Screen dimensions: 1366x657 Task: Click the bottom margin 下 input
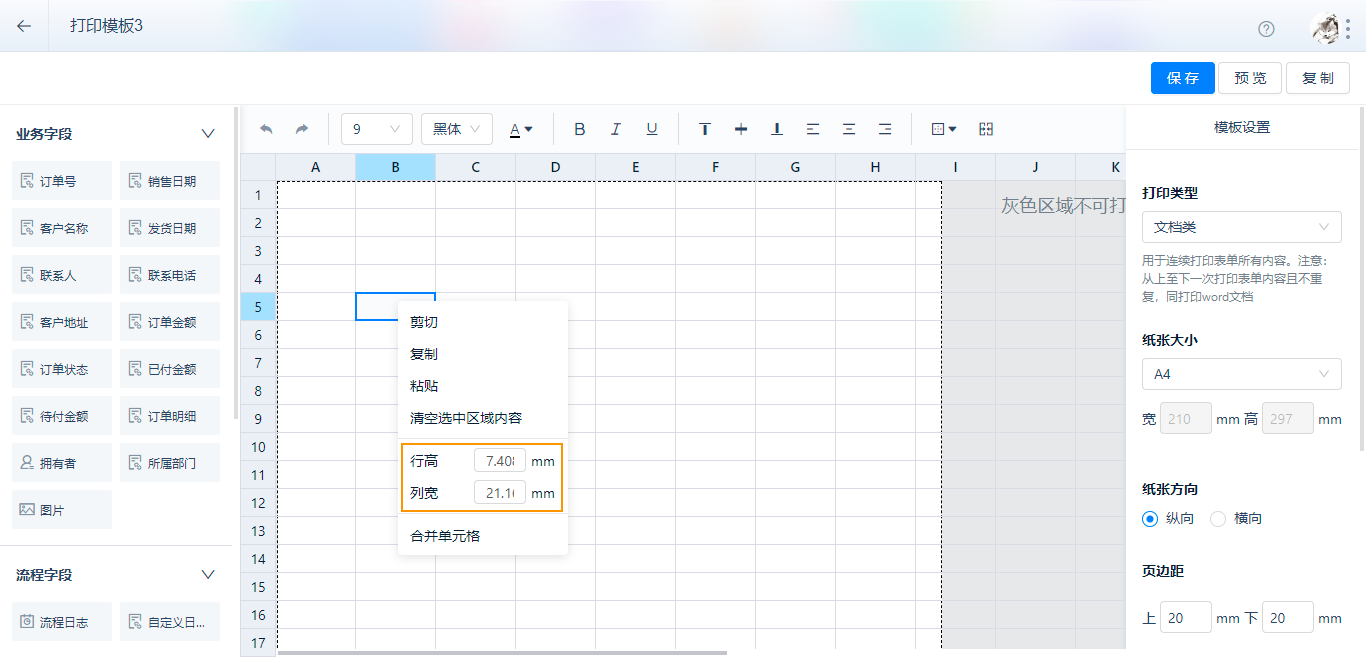click(x=1288, y=618)
